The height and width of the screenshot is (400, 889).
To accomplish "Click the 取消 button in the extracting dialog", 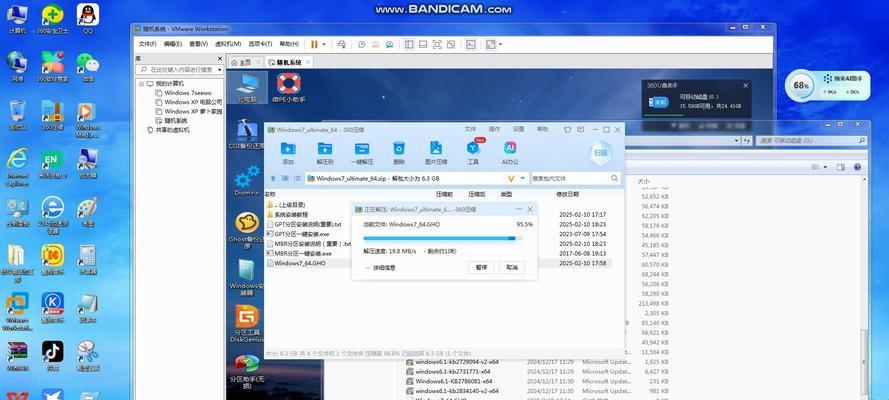I will (512, 267).
